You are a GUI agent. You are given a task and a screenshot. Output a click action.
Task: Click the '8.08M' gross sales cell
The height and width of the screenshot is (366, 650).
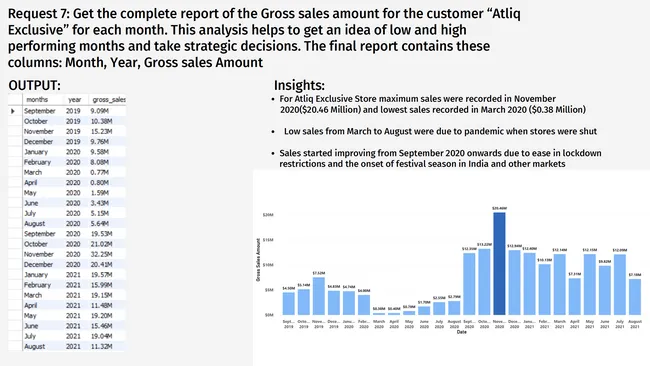(x=99, y=162)
